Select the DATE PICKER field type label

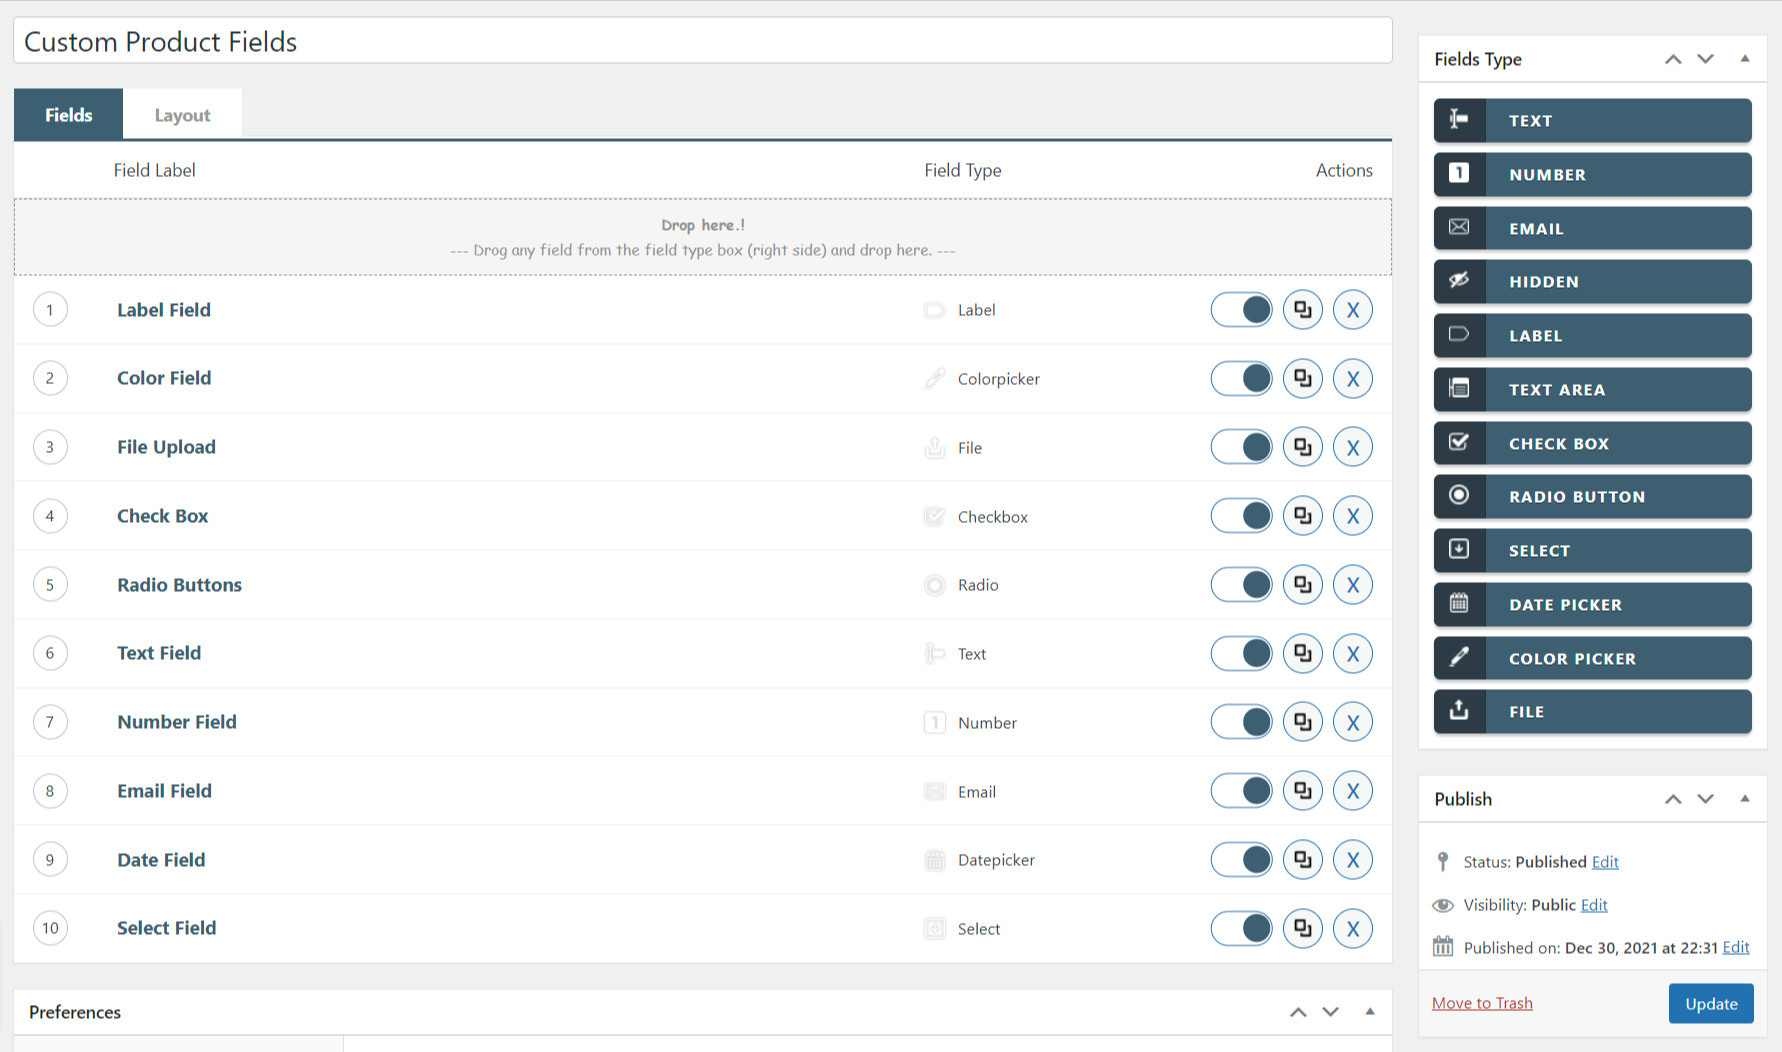click(1565, 605)
